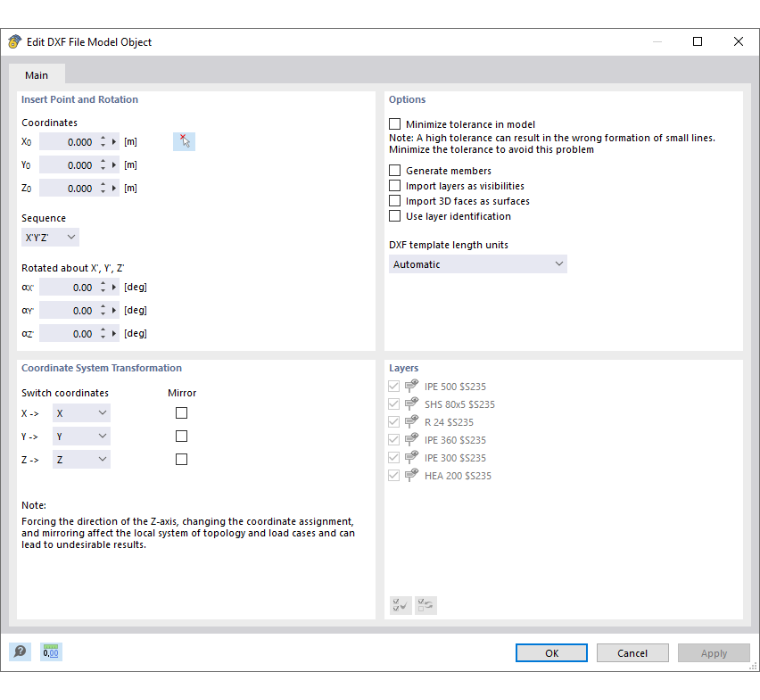This screenshot has width=760, height=700.
Task: Click the invert layer selection icon
Action: pos(426,605)
